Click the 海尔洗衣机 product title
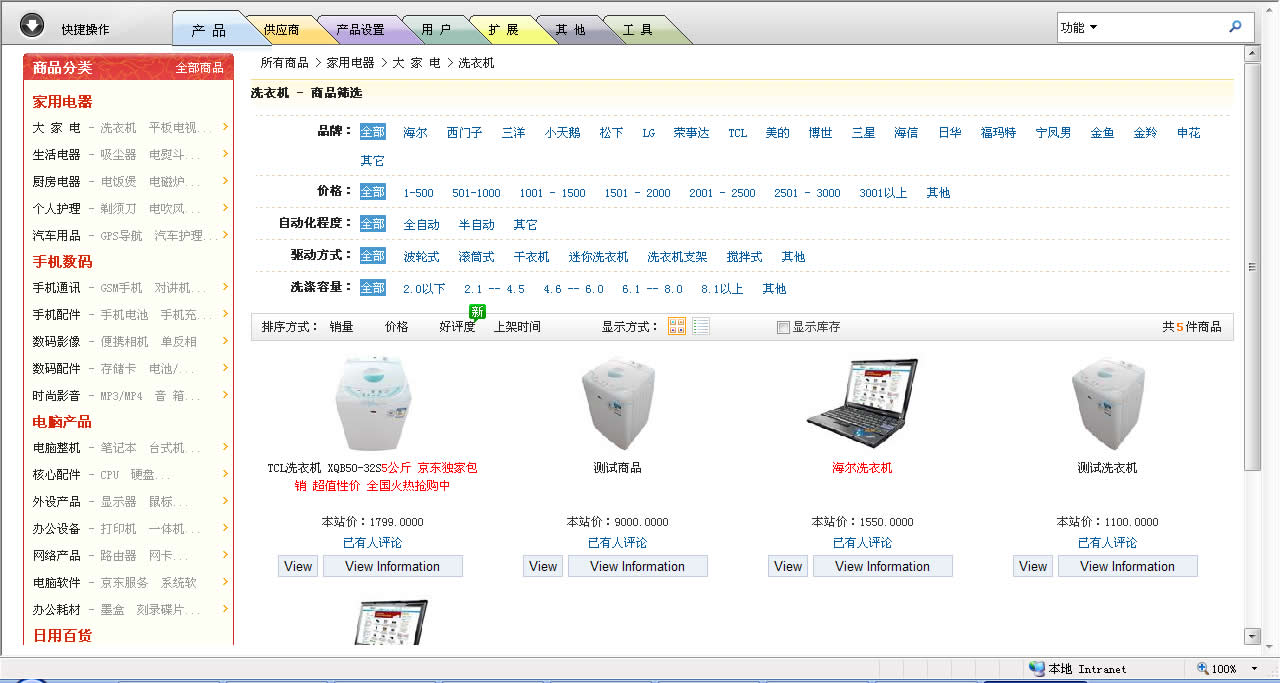Screen dimensions: 1280x683 (862, 468)
